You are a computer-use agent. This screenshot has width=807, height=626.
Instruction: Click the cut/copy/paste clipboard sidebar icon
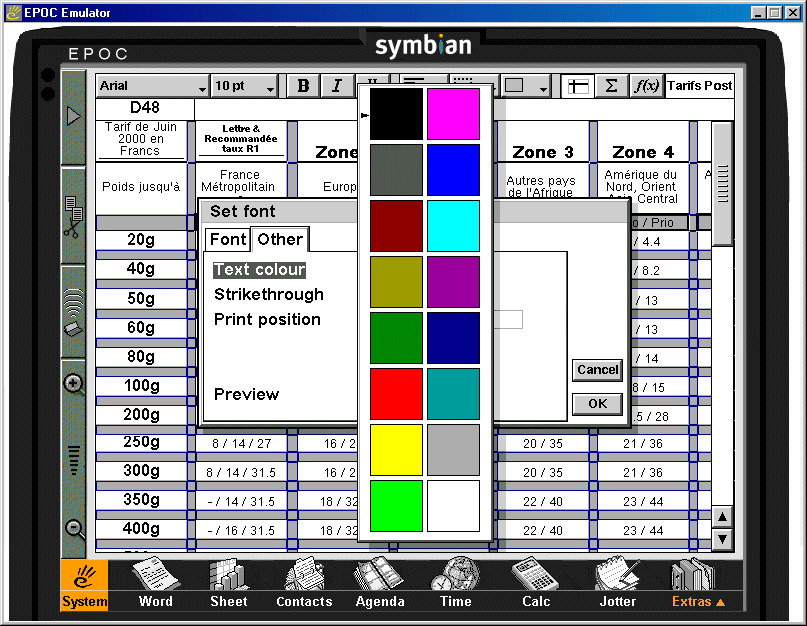(x=74, y=216)
